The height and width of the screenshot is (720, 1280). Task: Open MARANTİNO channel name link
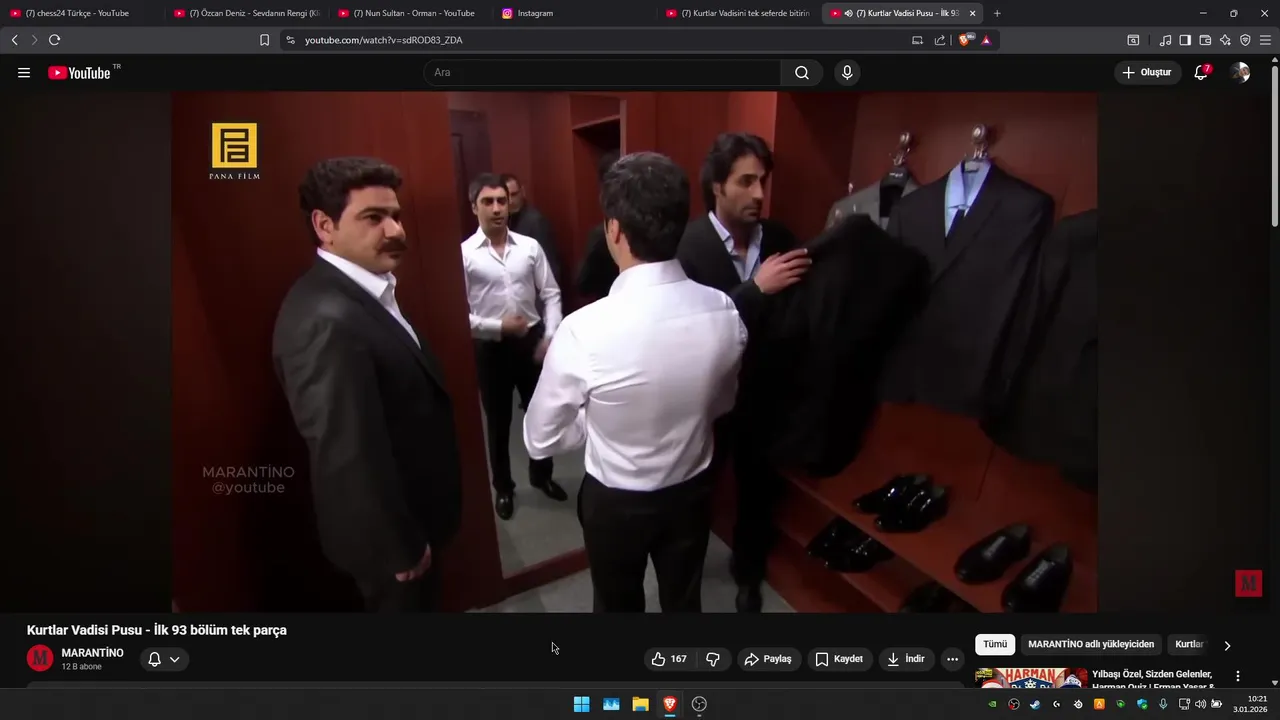point(93,653)
